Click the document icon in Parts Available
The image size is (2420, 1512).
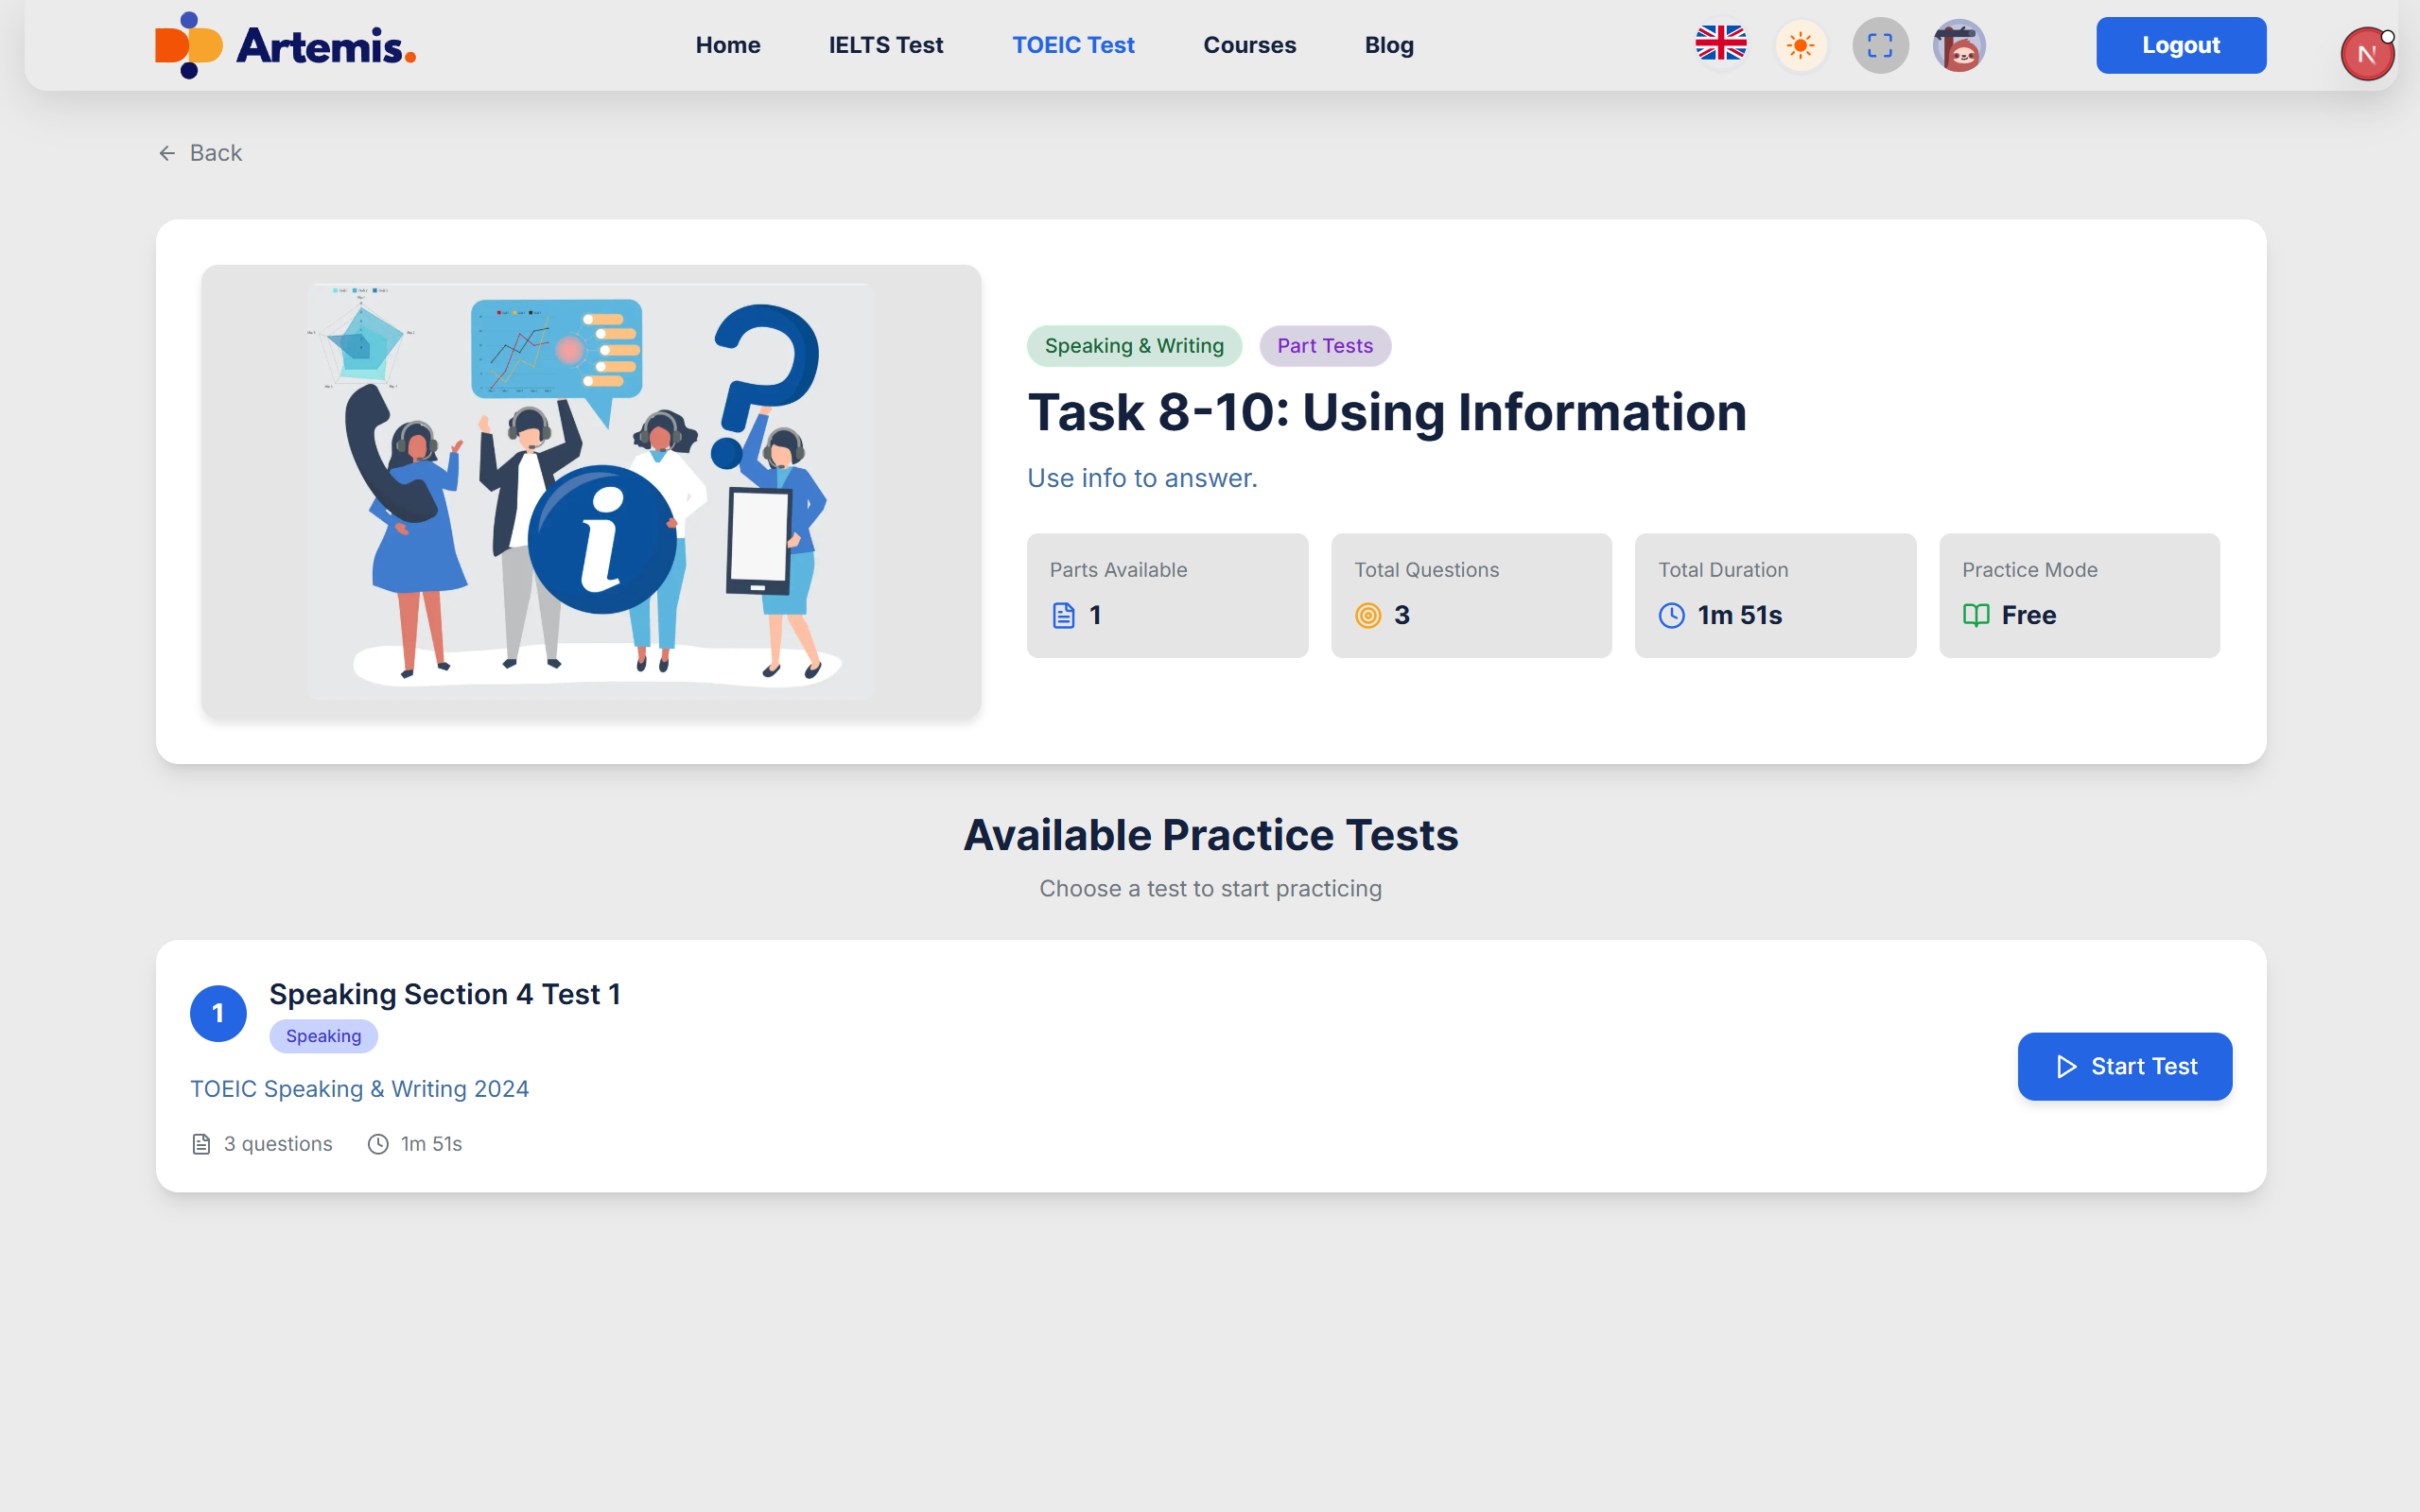(1063, 615)
